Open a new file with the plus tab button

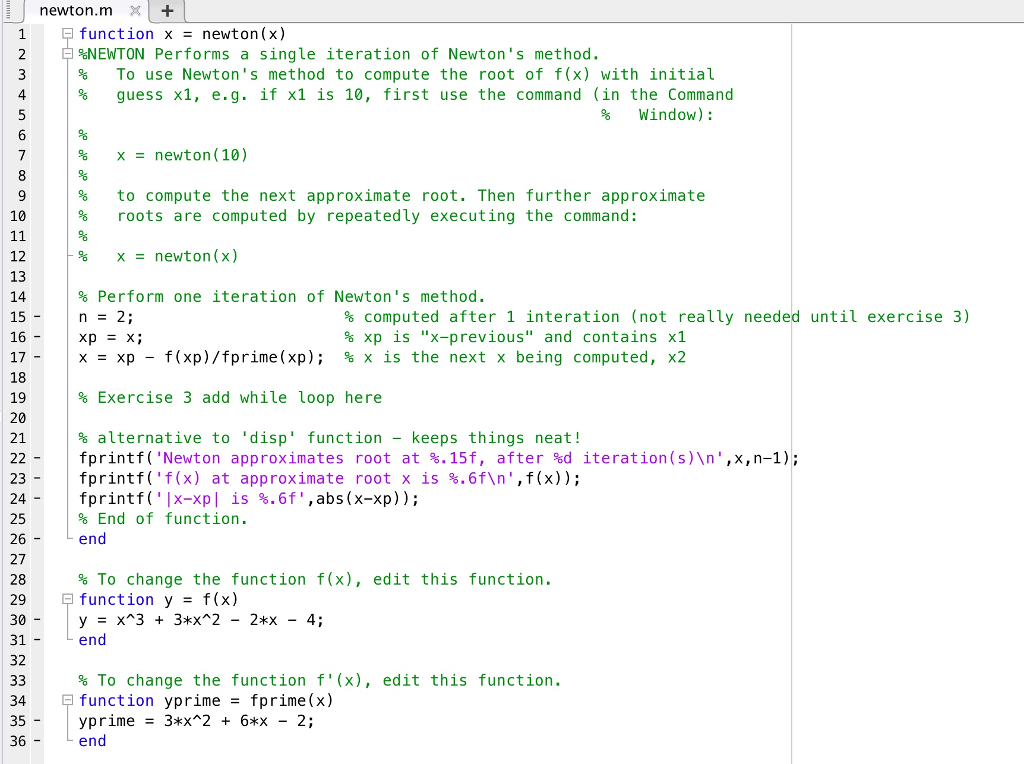click(166, 11)
